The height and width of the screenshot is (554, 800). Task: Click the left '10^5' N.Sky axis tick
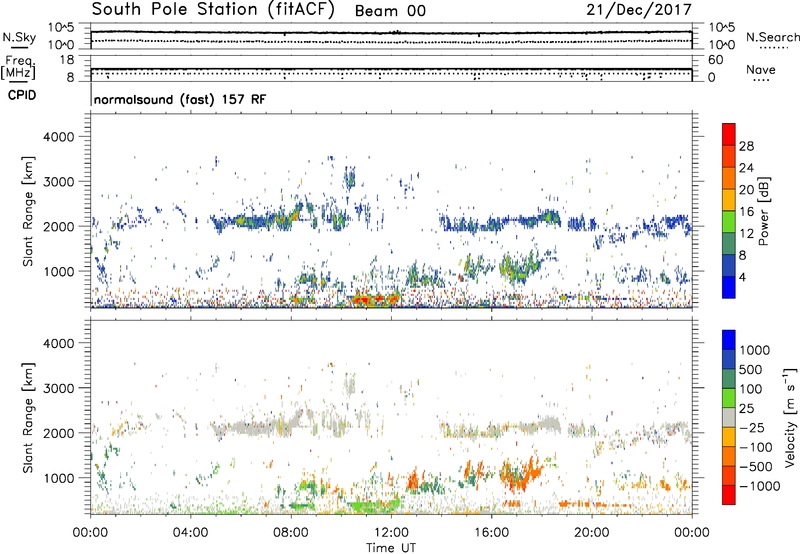61,27
